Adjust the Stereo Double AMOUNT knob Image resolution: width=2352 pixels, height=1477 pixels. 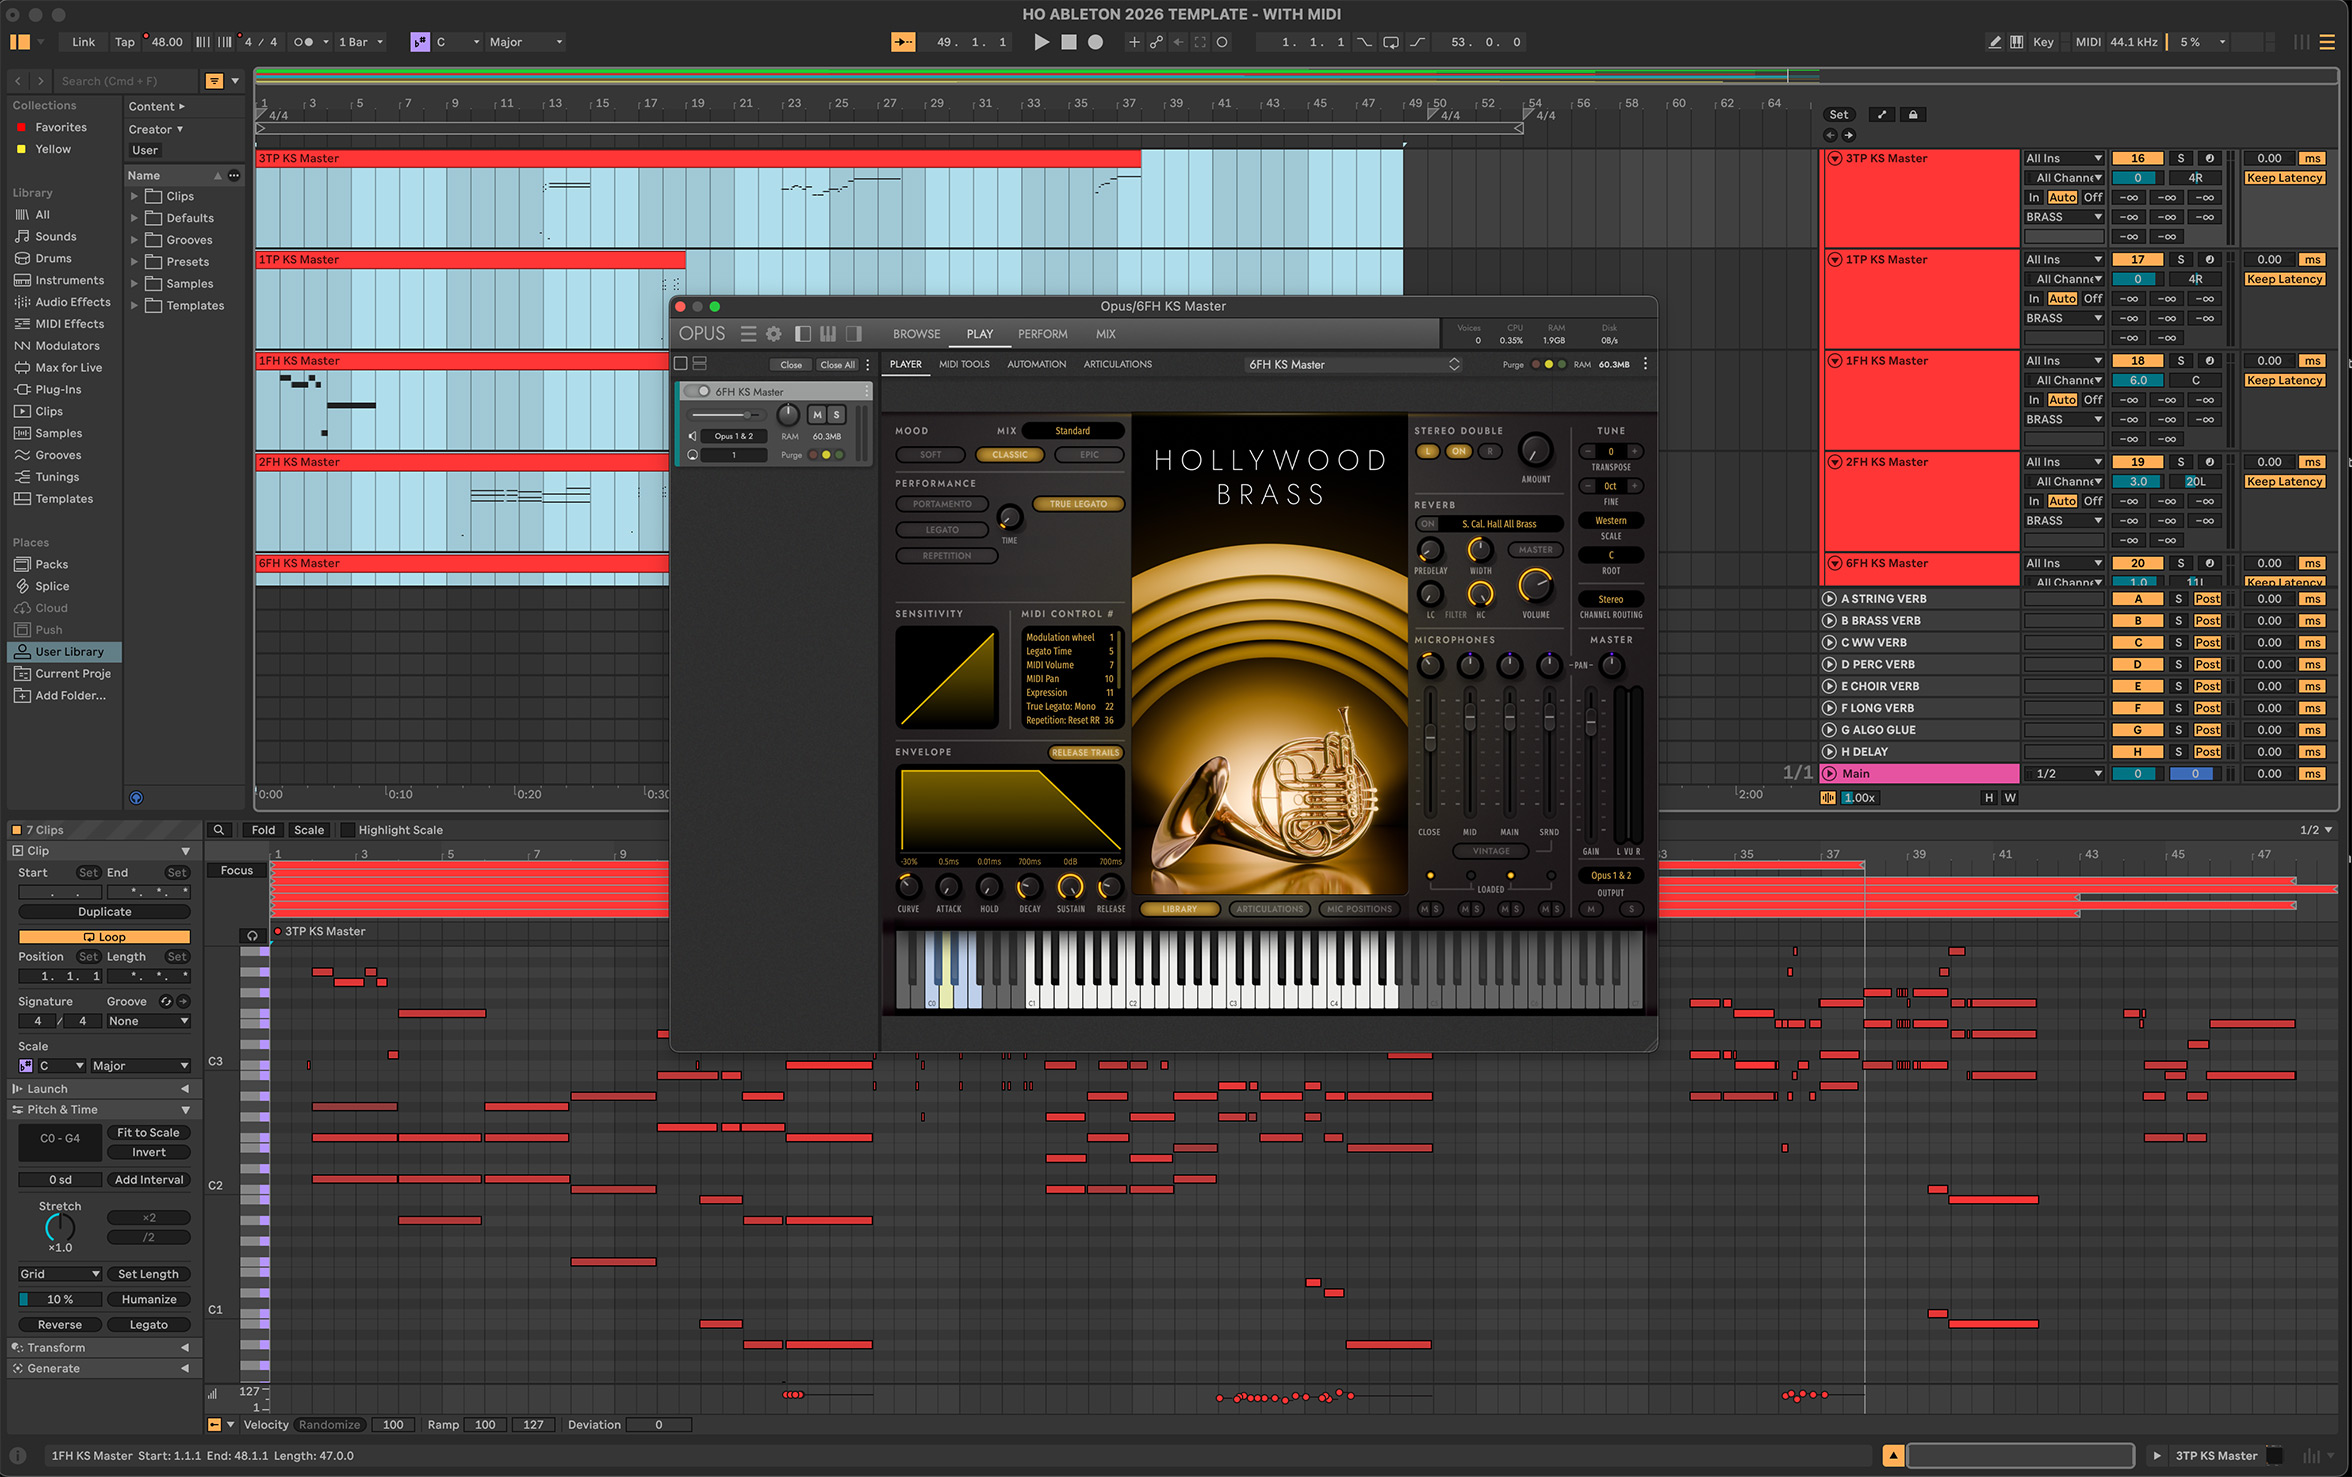coord(1535,452)
